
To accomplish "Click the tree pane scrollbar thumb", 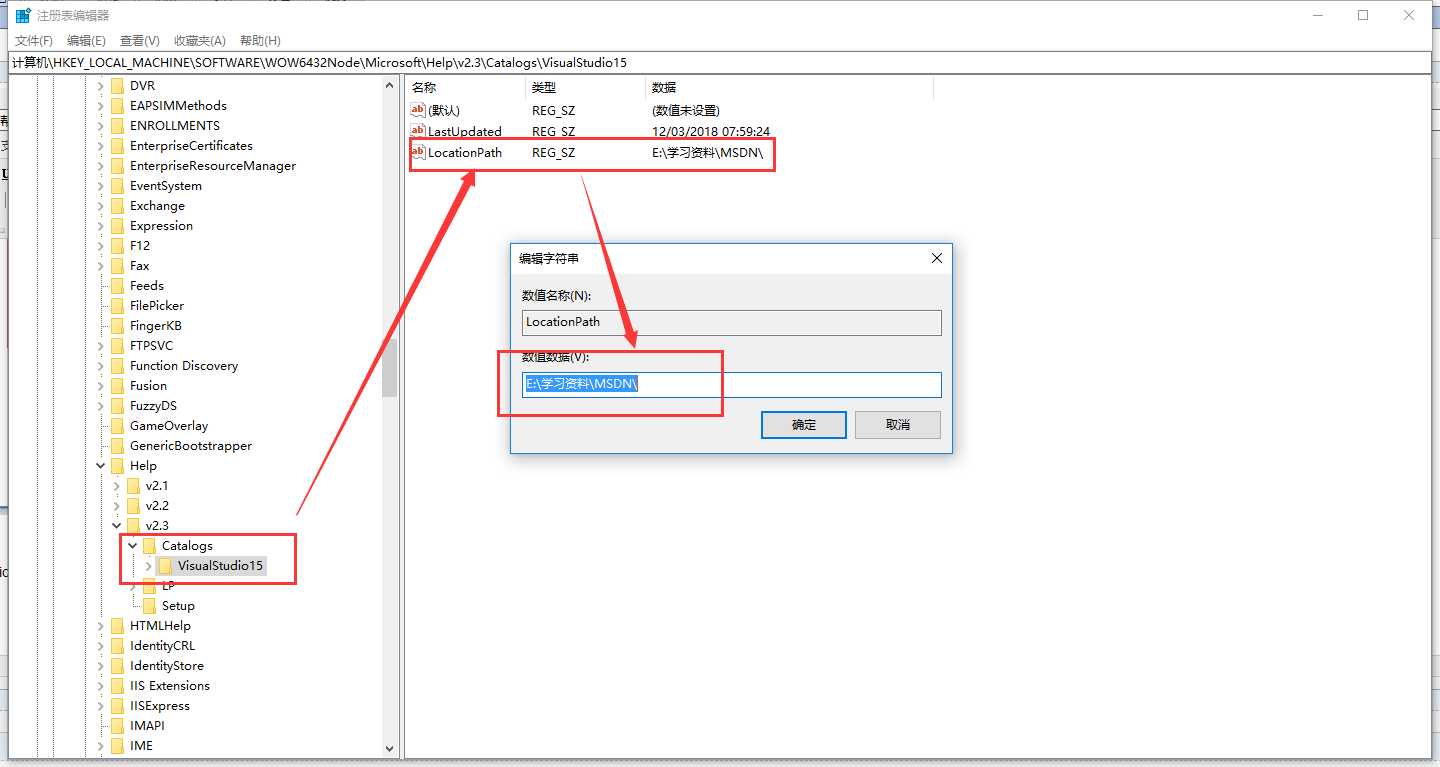I will pos(390,368).
